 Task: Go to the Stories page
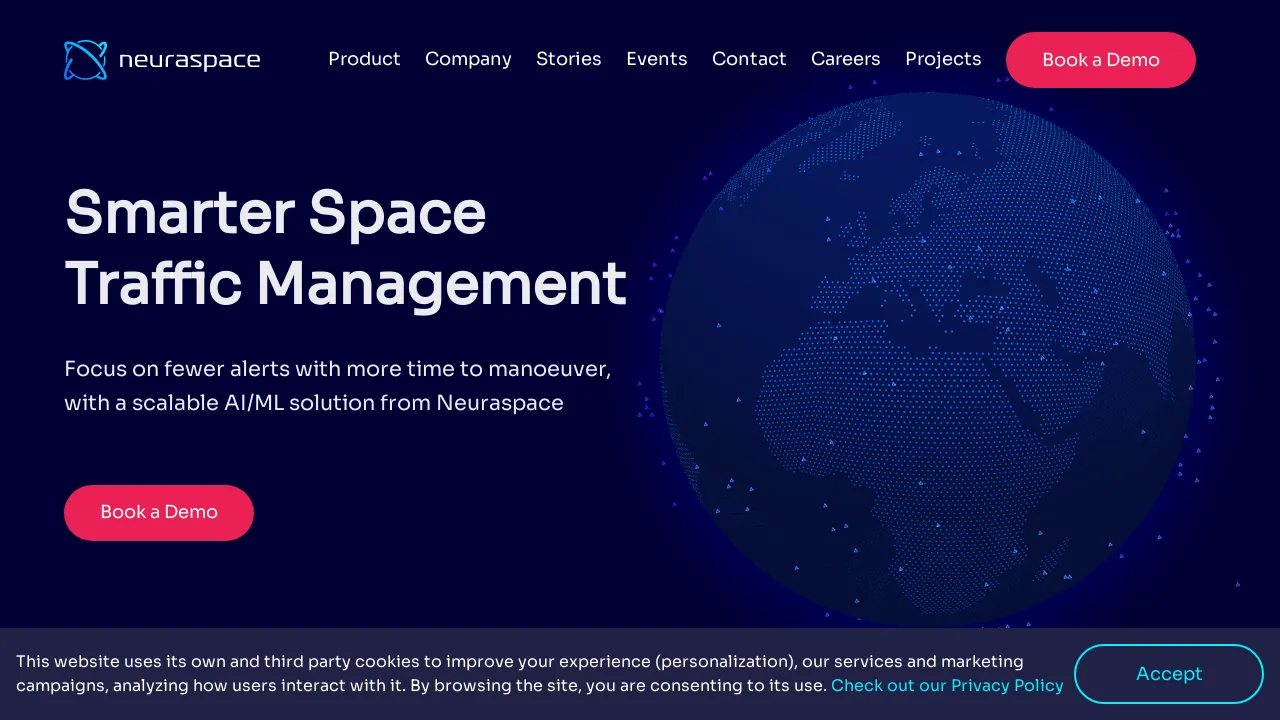tap(569, 59)
